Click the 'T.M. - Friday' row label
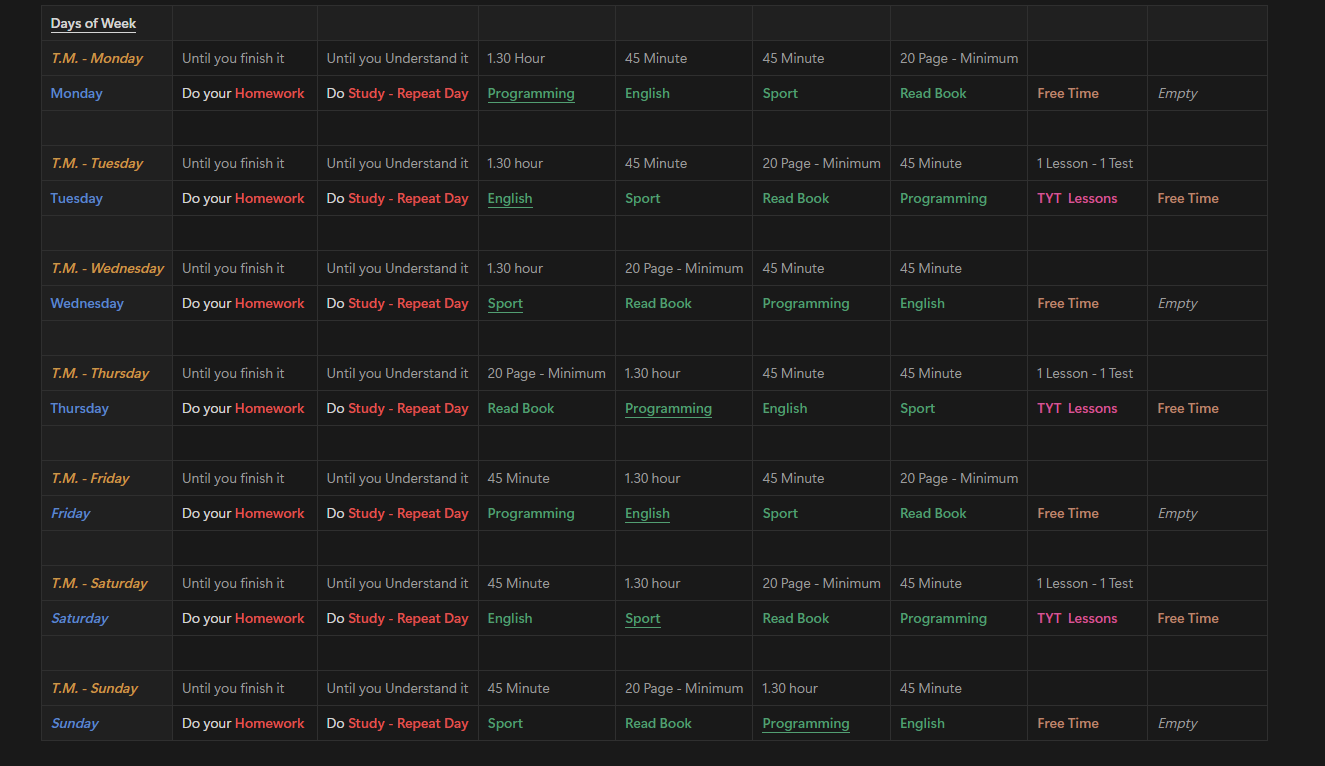The image size is (1325, 766). pyautogui.click(x=90, y=478)
